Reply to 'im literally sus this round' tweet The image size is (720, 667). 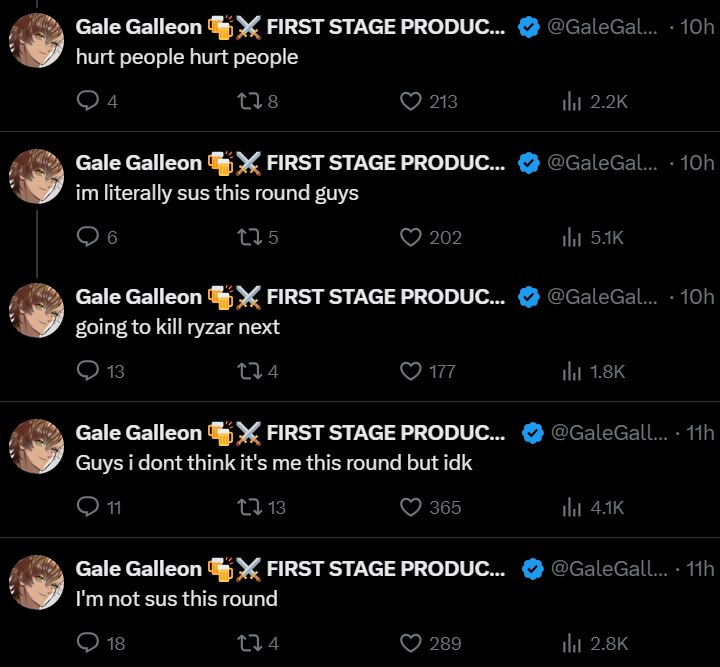tap(88, 237)
